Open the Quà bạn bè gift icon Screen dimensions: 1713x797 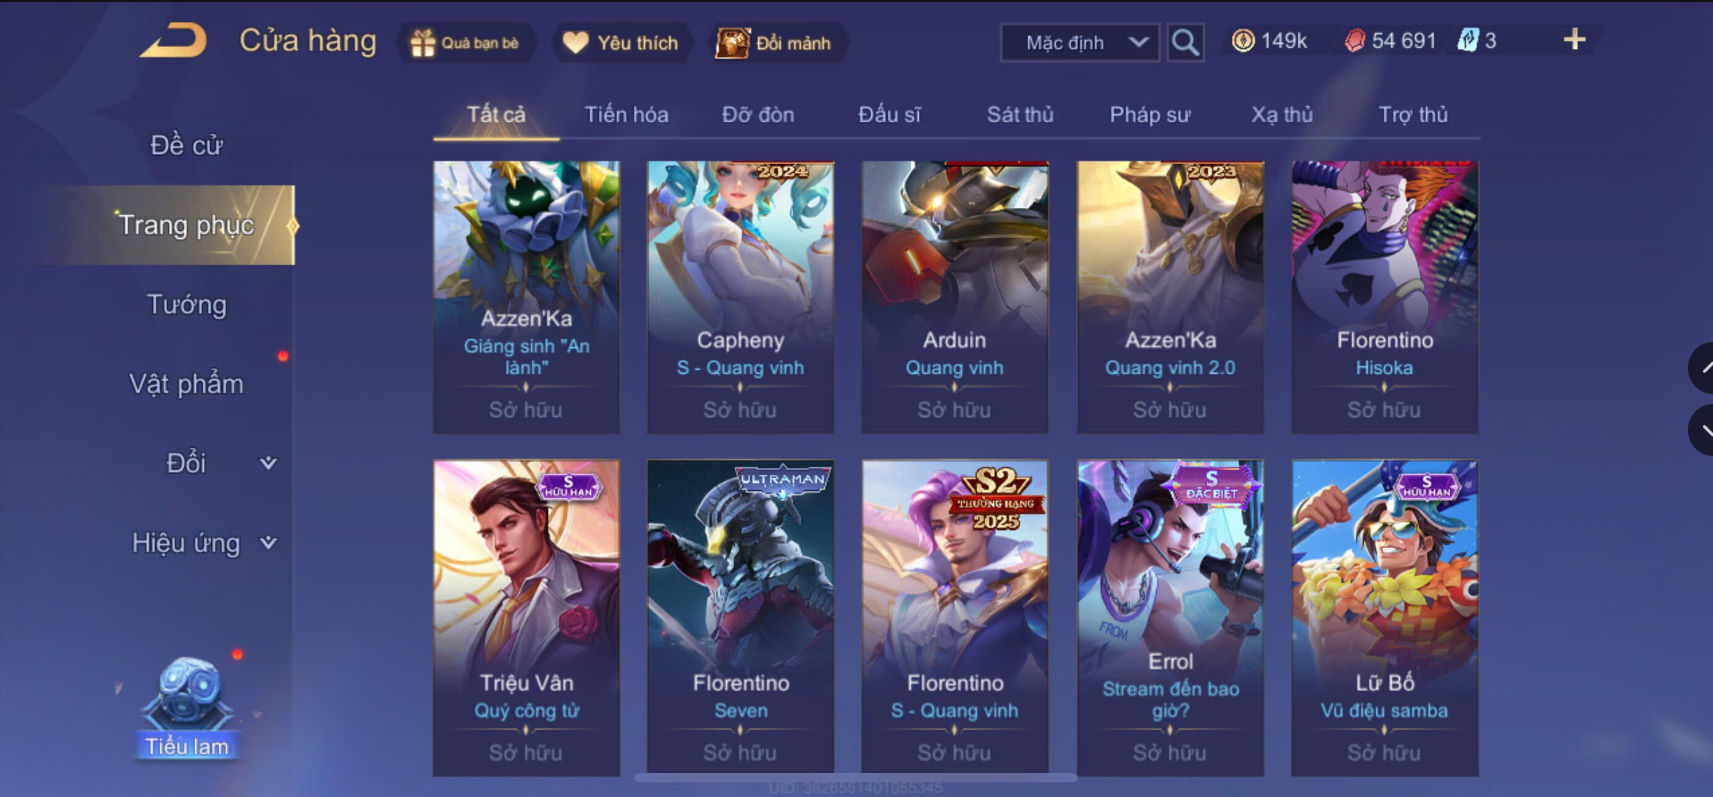click(x=465, y=43)
